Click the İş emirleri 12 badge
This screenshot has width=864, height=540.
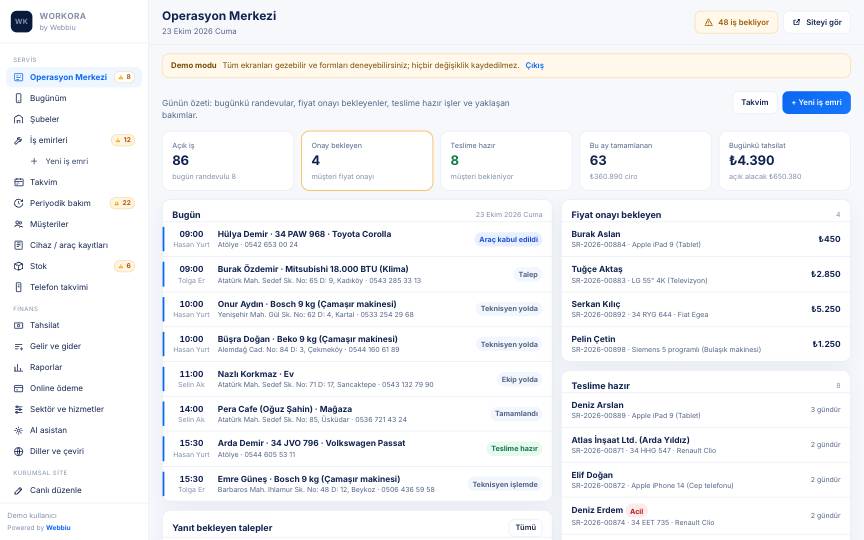click(x=123, y=140)
